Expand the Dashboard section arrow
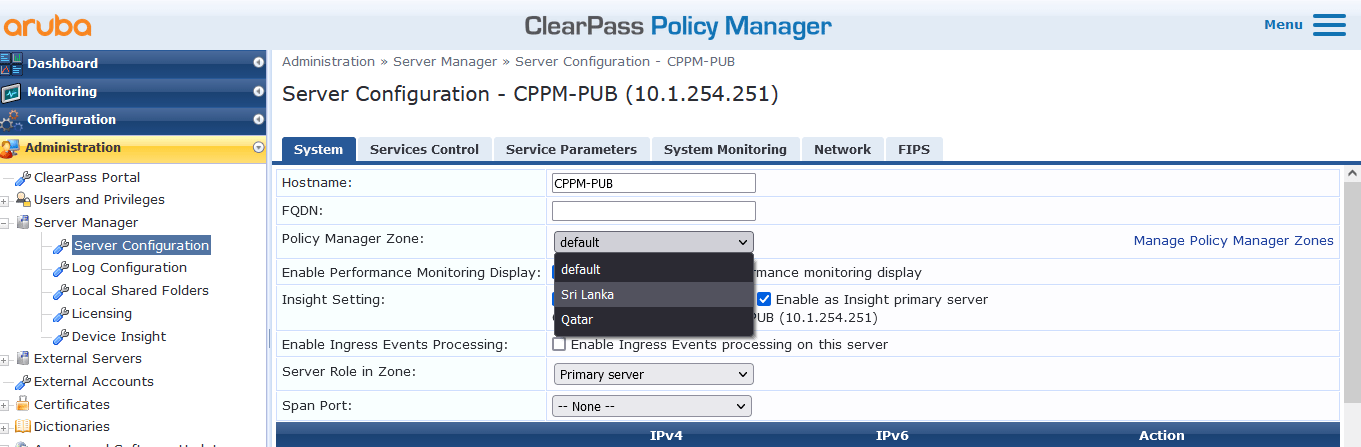This screenshot has width=1361, height=447. (x=259, y=63)
